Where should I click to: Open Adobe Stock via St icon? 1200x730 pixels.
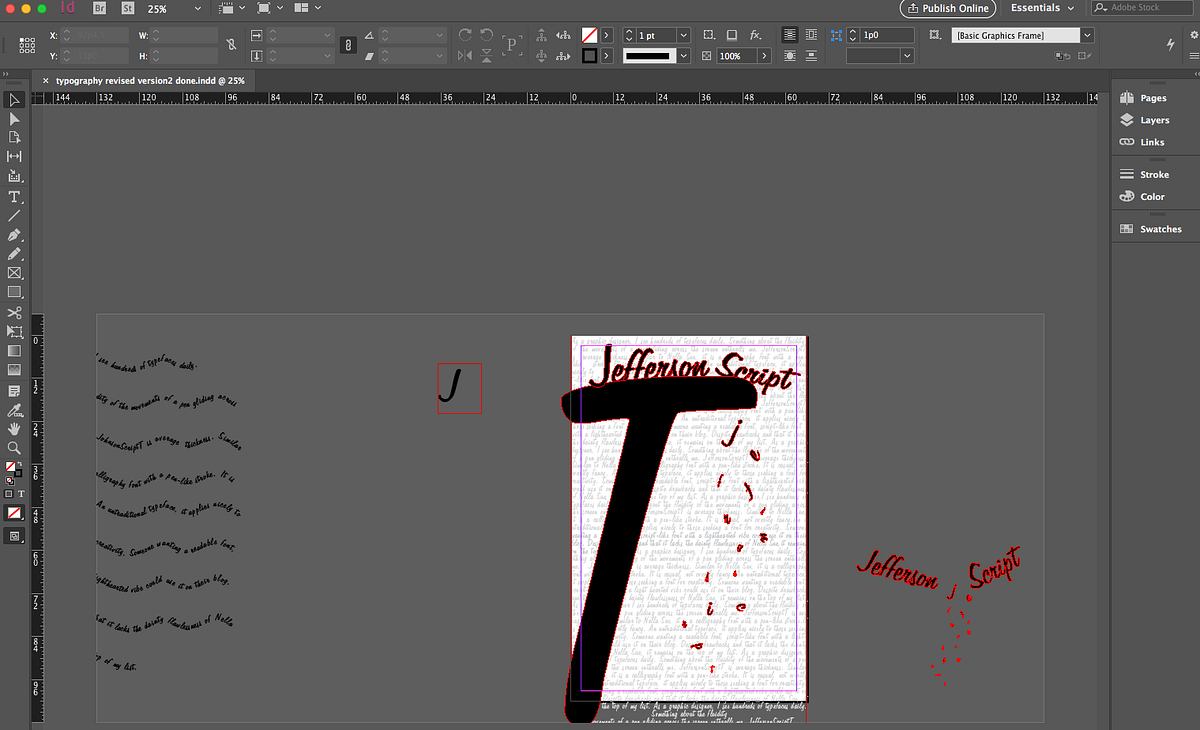pos(128,8)
